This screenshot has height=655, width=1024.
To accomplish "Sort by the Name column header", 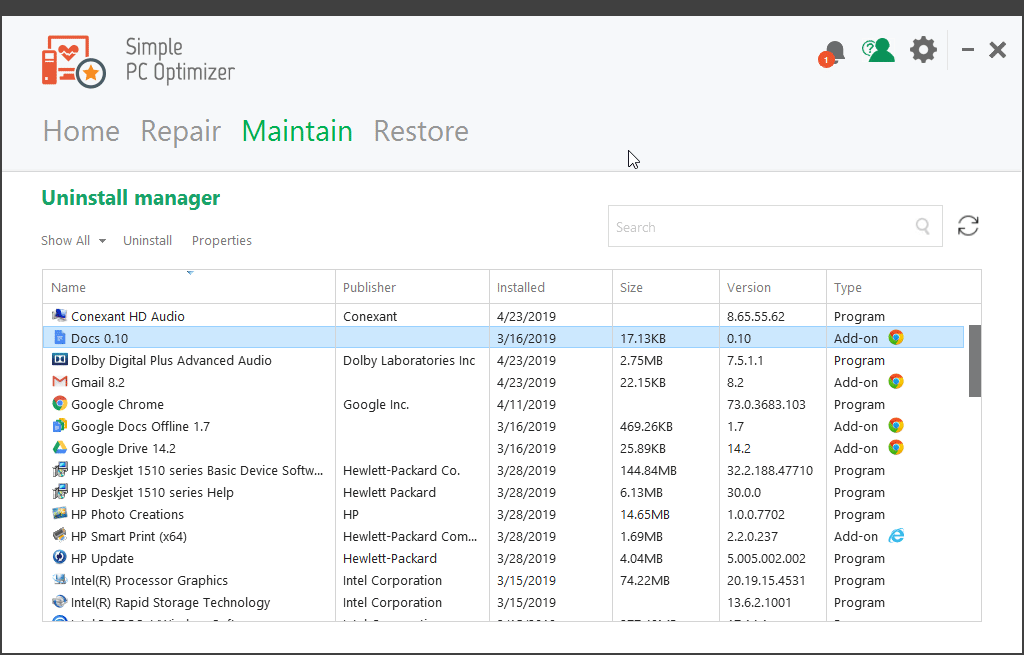I will [189, 287].
